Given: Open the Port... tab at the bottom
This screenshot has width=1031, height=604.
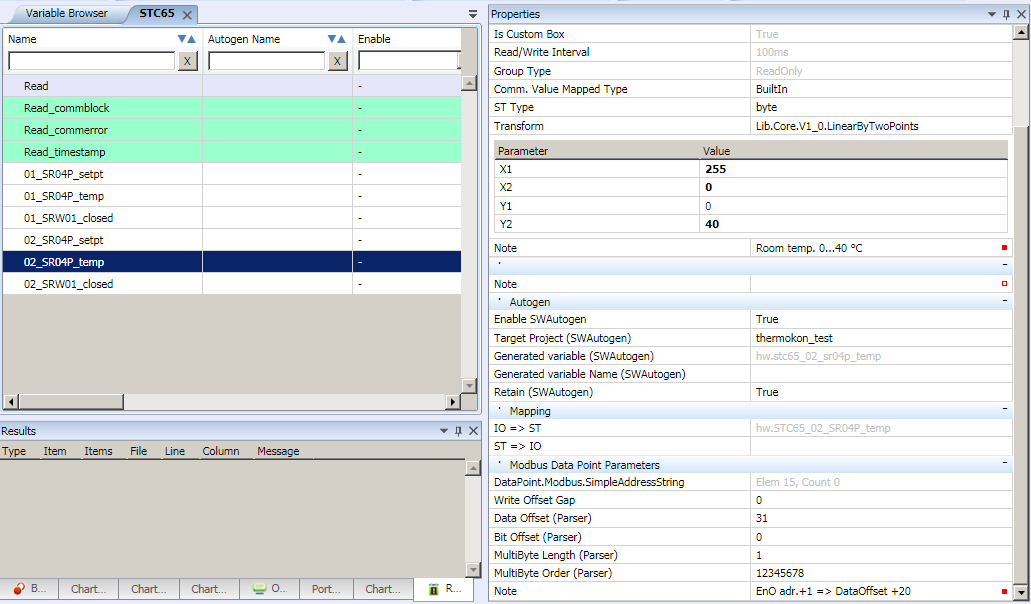Looking at the screenshot, I should [326, 589].
